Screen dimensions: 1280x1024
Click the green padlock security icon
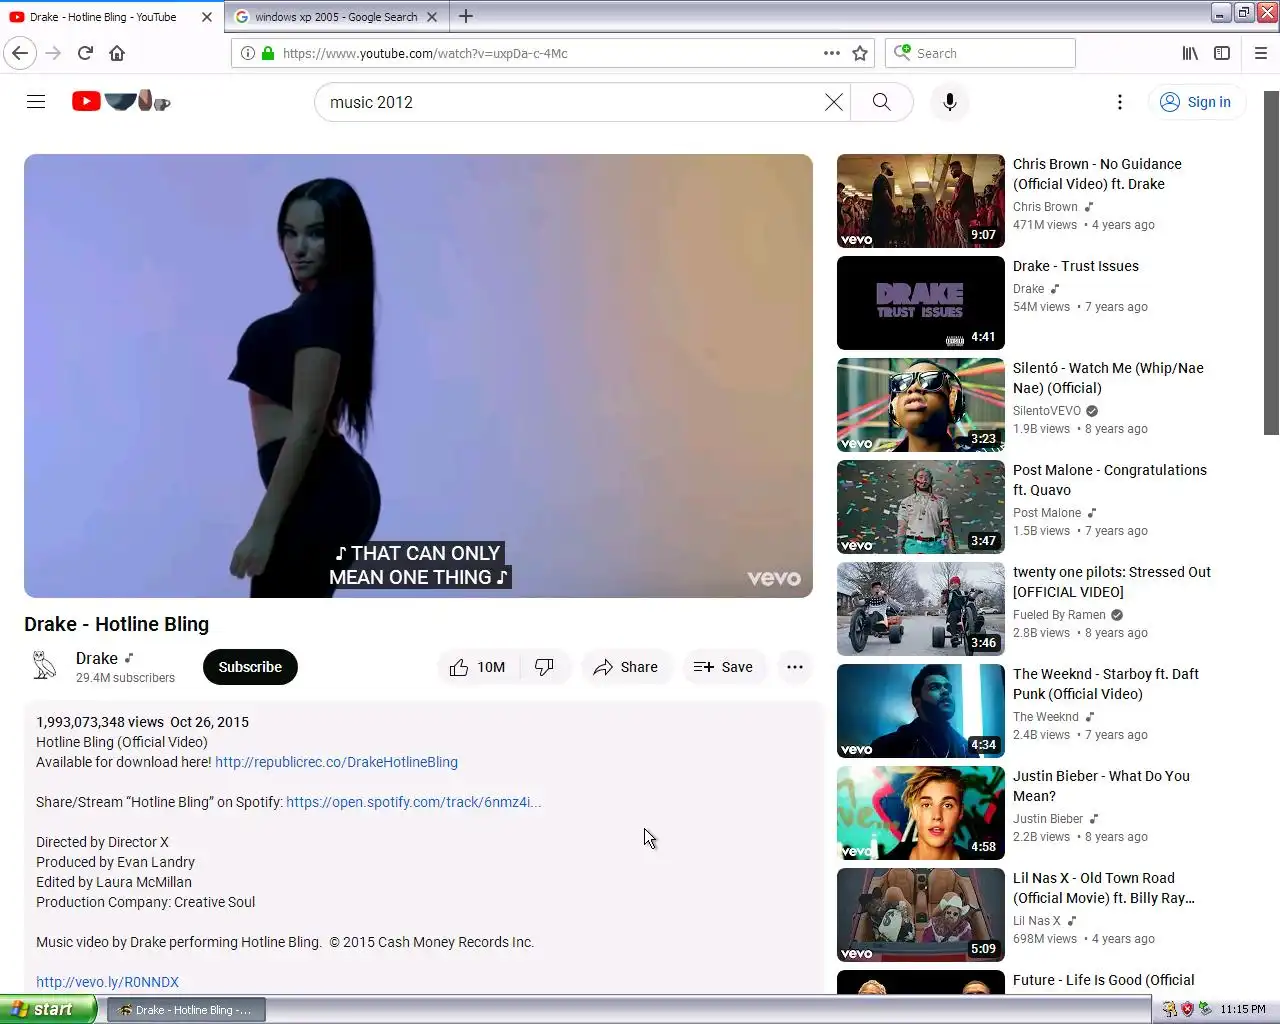pyautogui.click(x=268, y=53)
